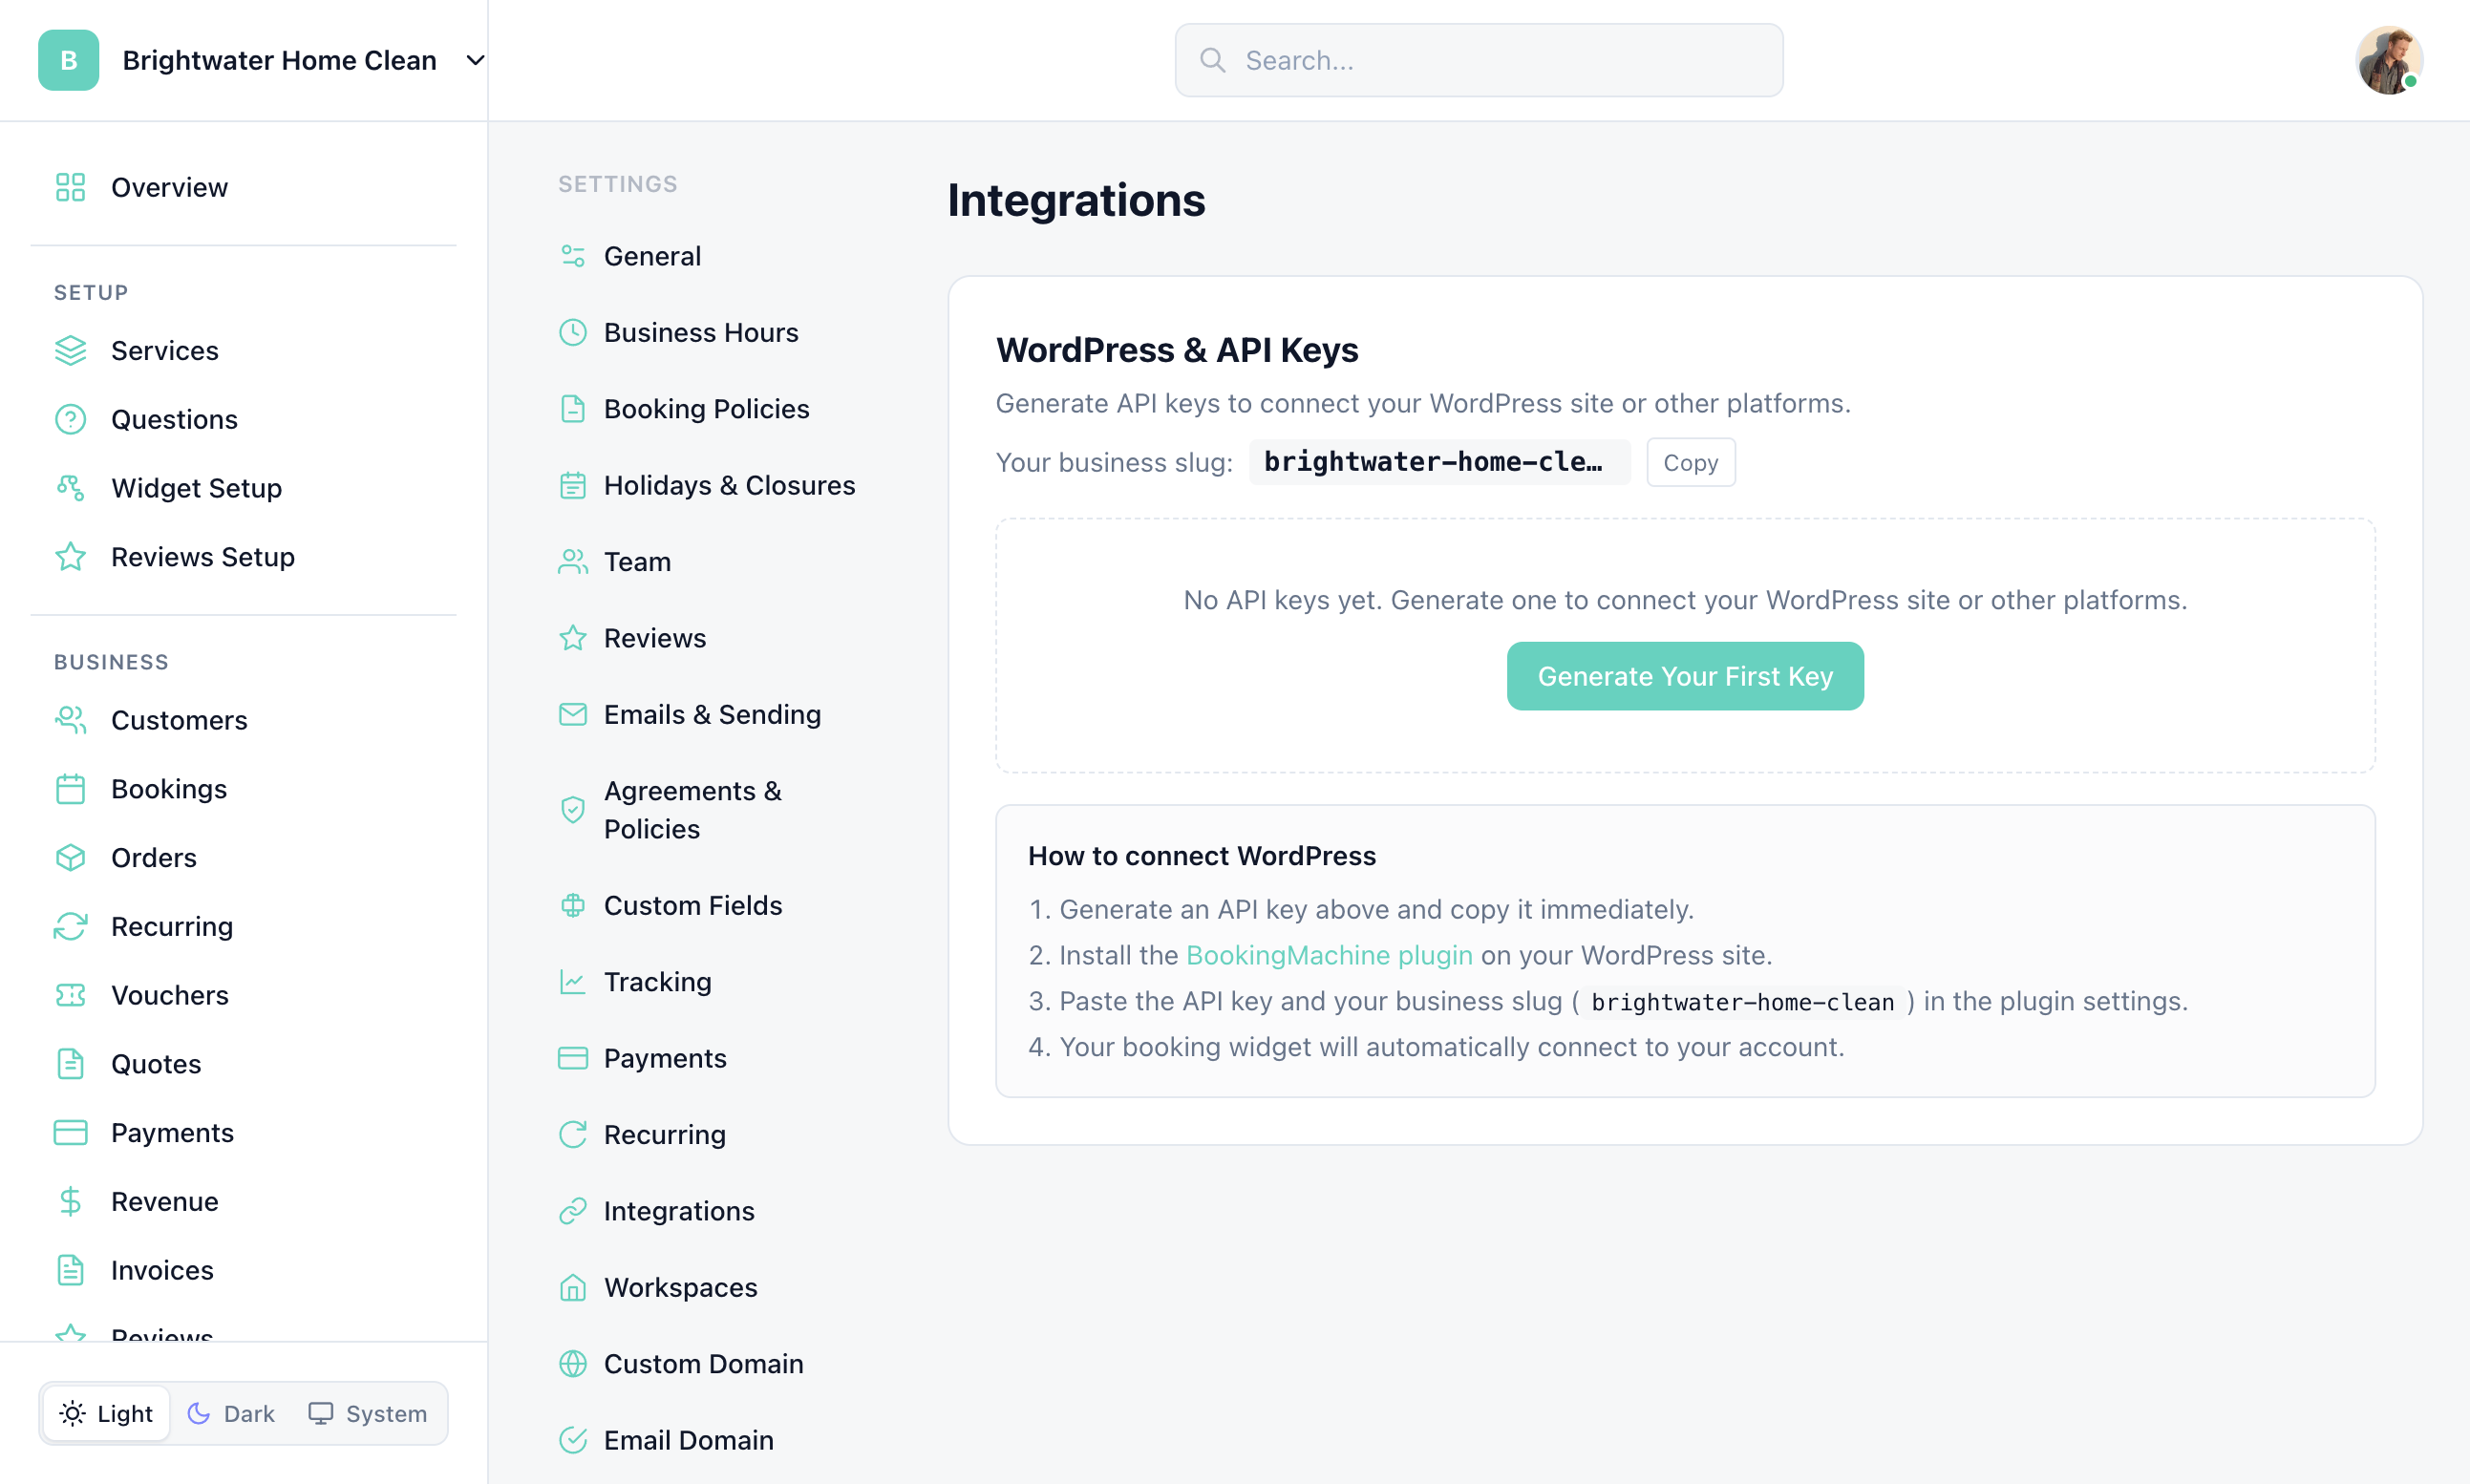Expand the Brightwater Home Clean workspace dropdown
The height and width of the screenshot is (1484, 2470).
click(475, 60)
